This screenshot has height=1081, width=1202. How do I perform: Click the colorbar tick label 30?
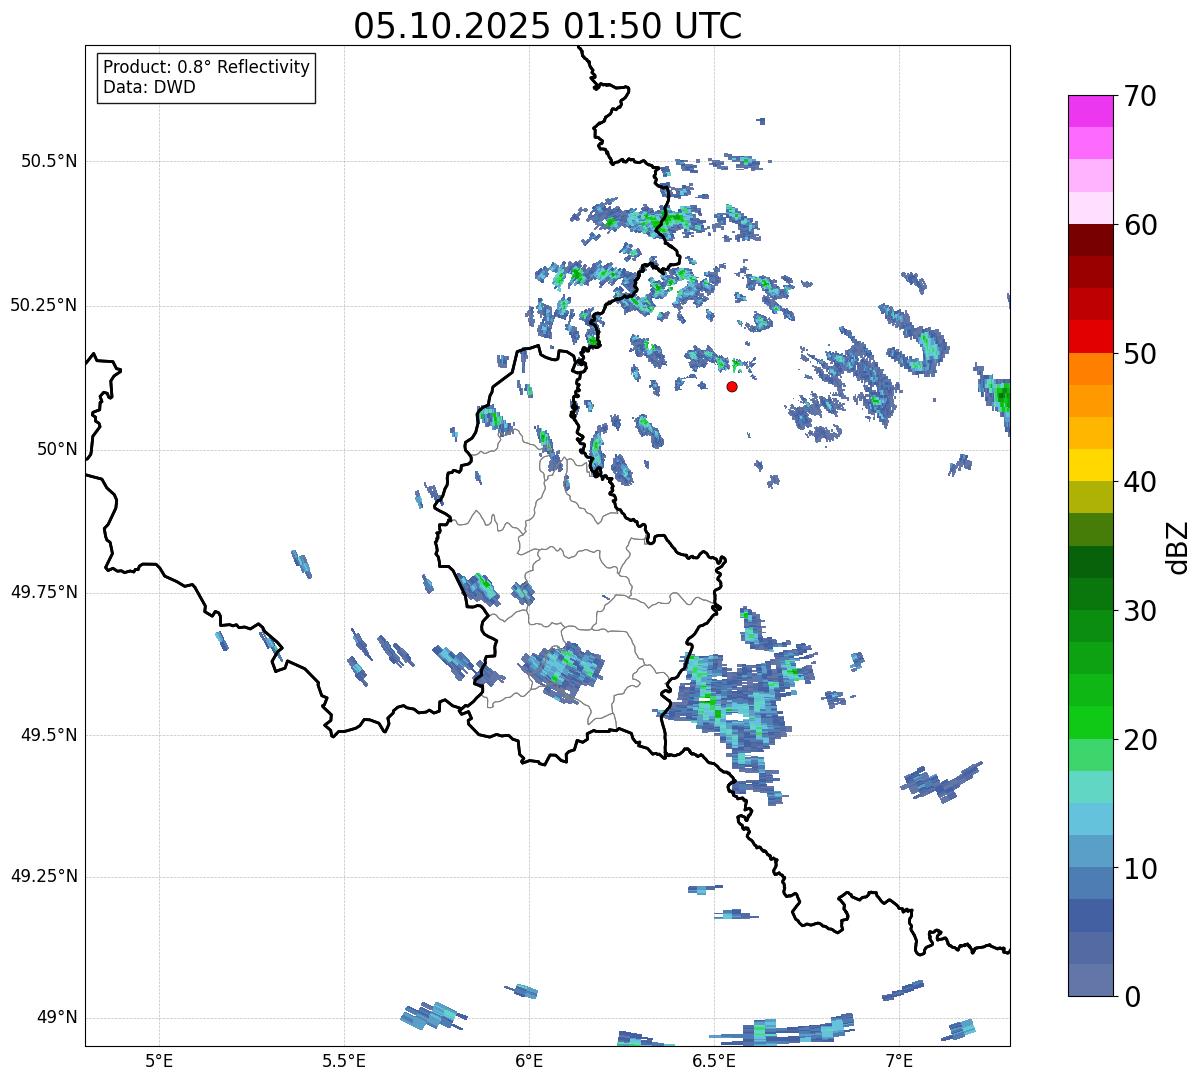1140,611
